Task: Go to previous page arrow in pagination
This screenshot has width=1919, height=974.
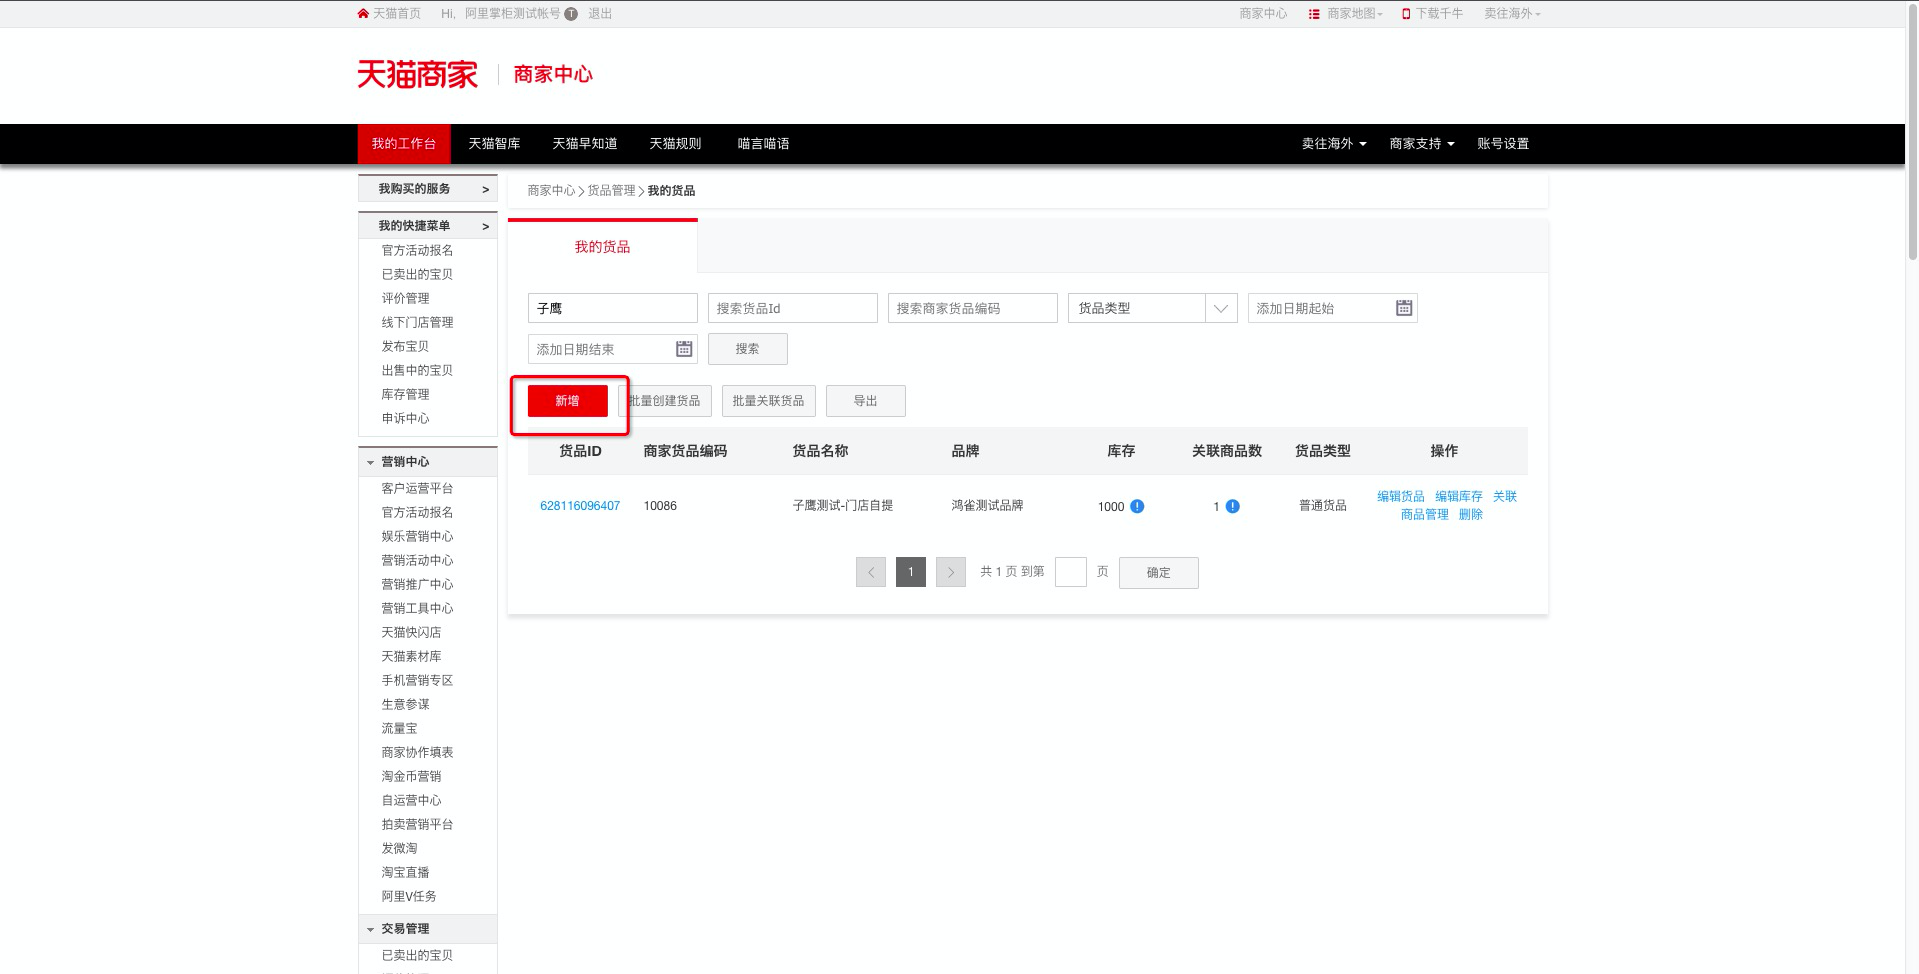Action: pos(871,572)
